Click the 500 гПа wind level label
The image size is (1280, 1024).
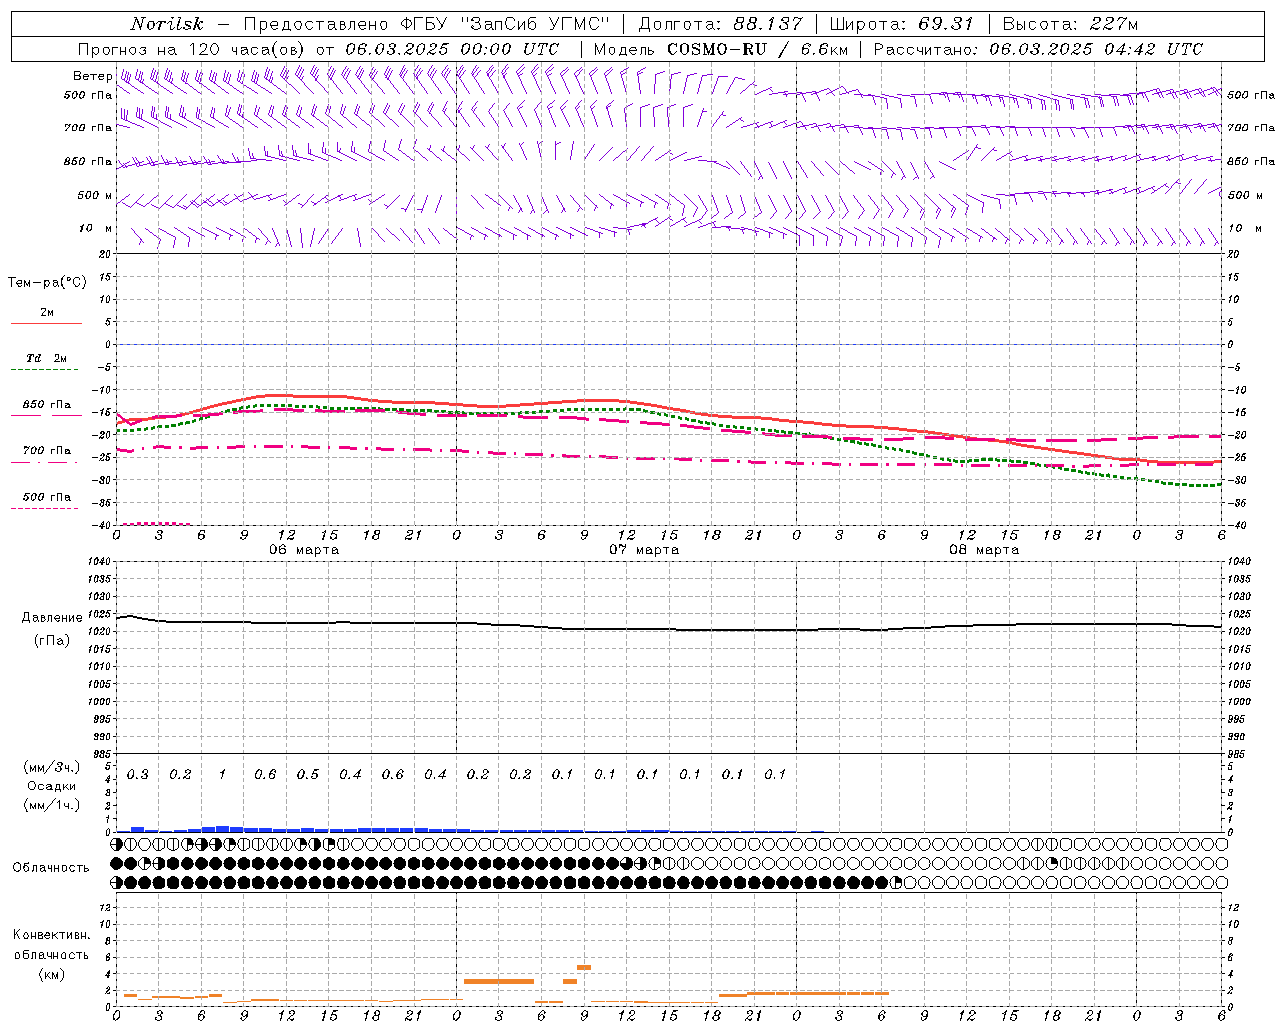88,95
